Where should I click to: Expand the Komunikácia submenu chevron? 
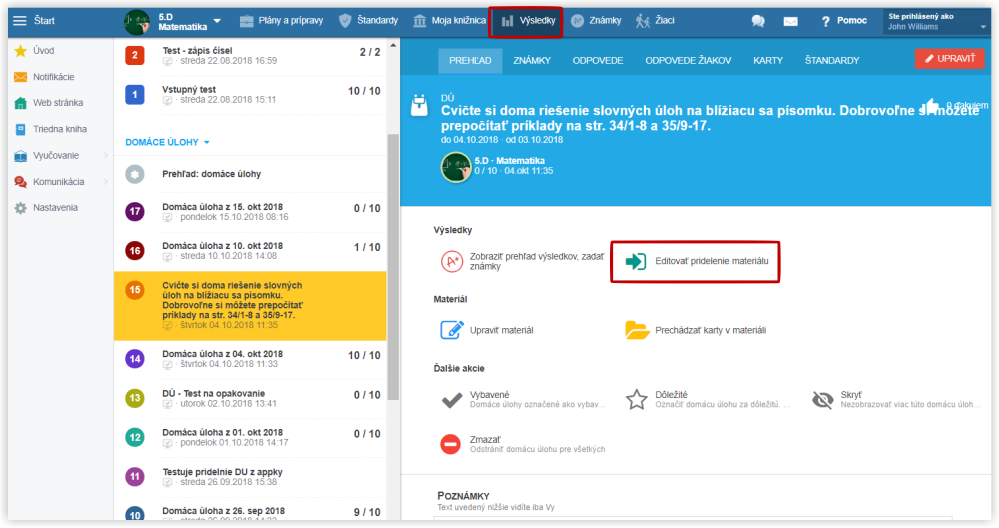coord(106,182)
